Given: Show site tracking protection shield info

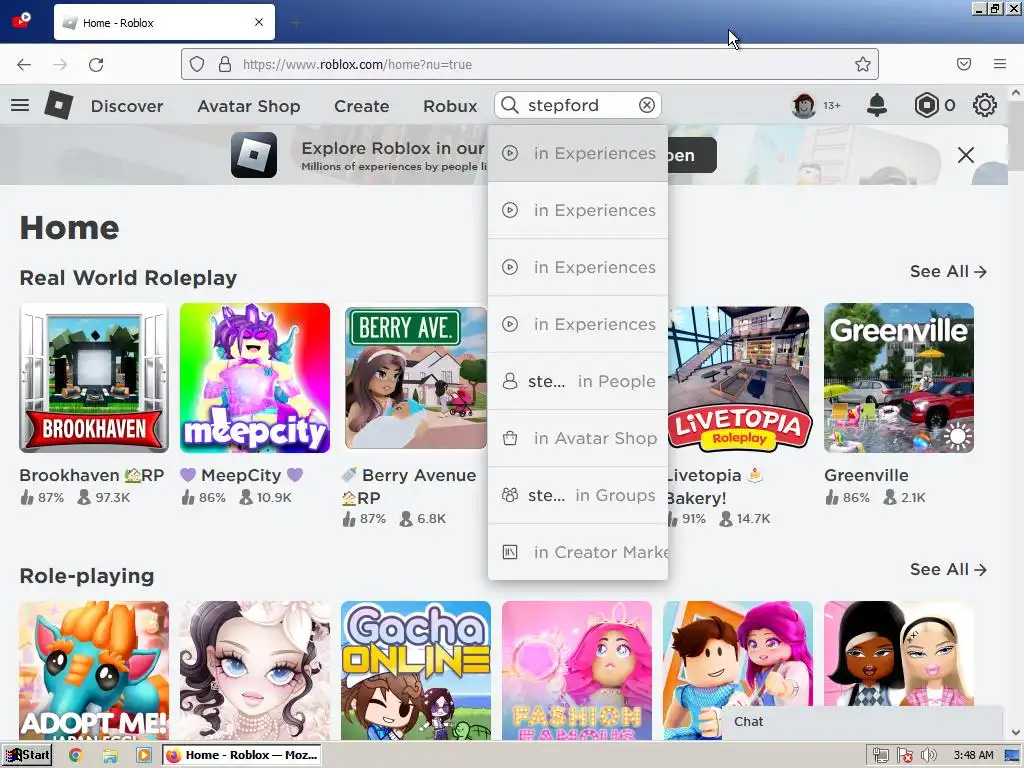Looking at the screenshot, I should pos(197,64).
